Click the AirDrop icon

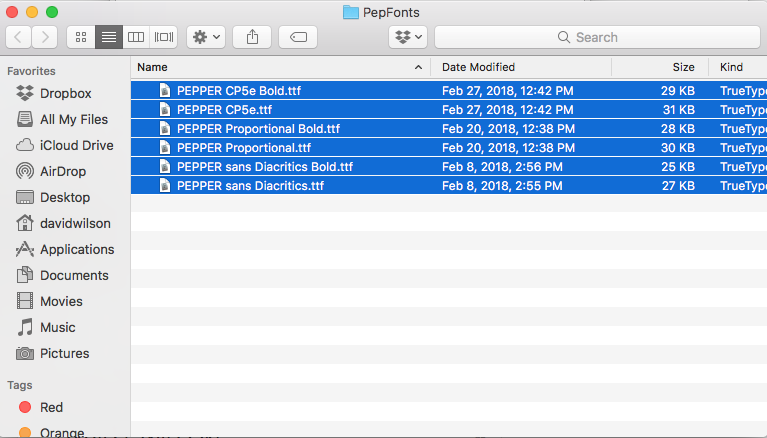click(x=25, y=171)
